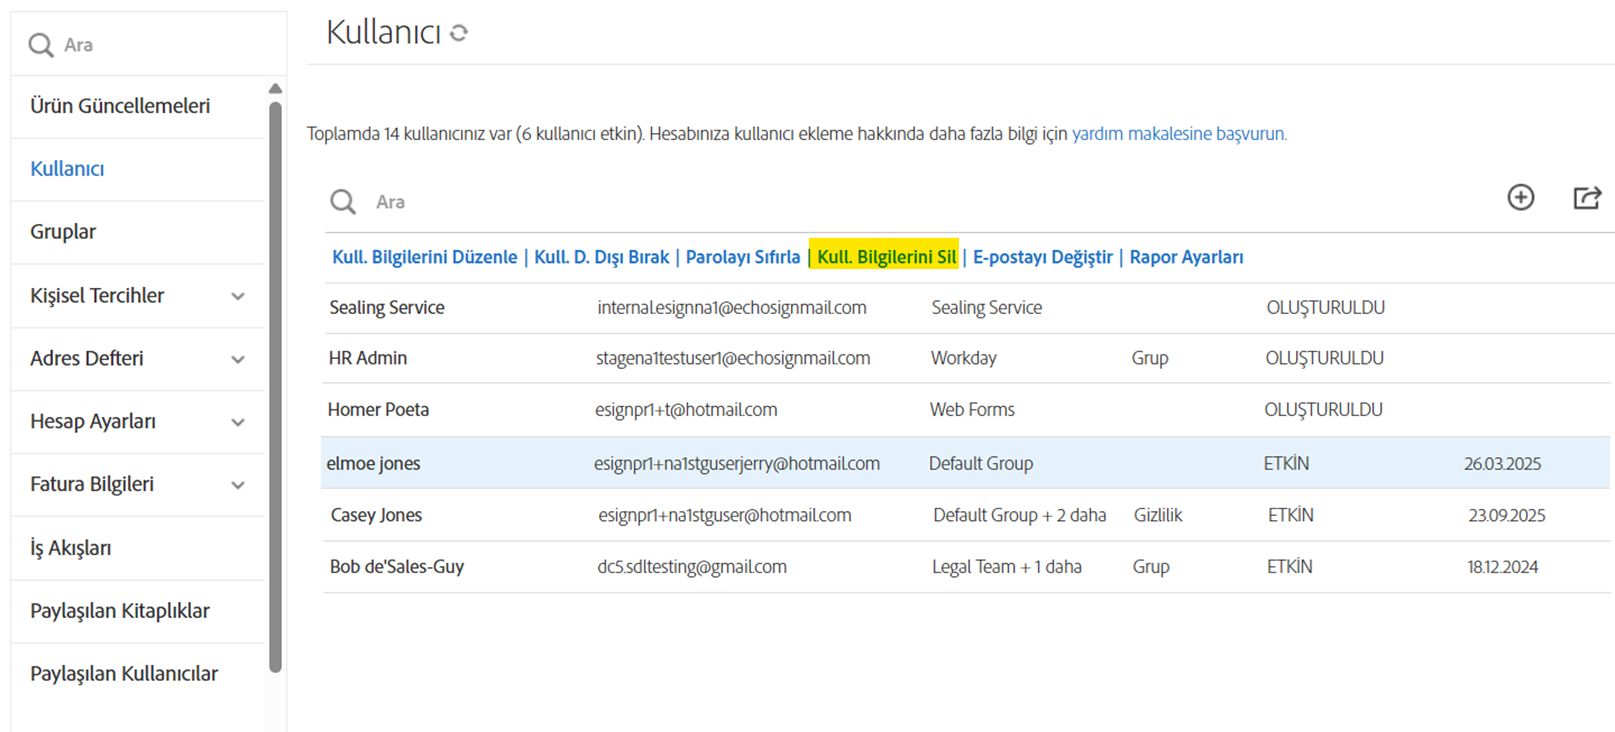Select the Casey Jones user row

(376, 515)
